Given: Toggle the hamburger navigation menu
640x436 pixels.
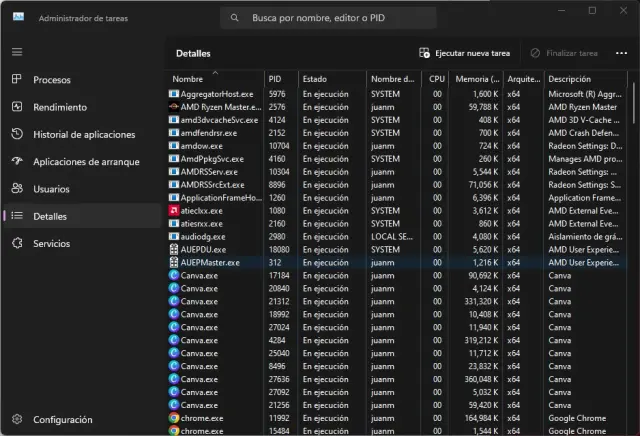Looking at the screenshot, I should [x=17, y=52].
